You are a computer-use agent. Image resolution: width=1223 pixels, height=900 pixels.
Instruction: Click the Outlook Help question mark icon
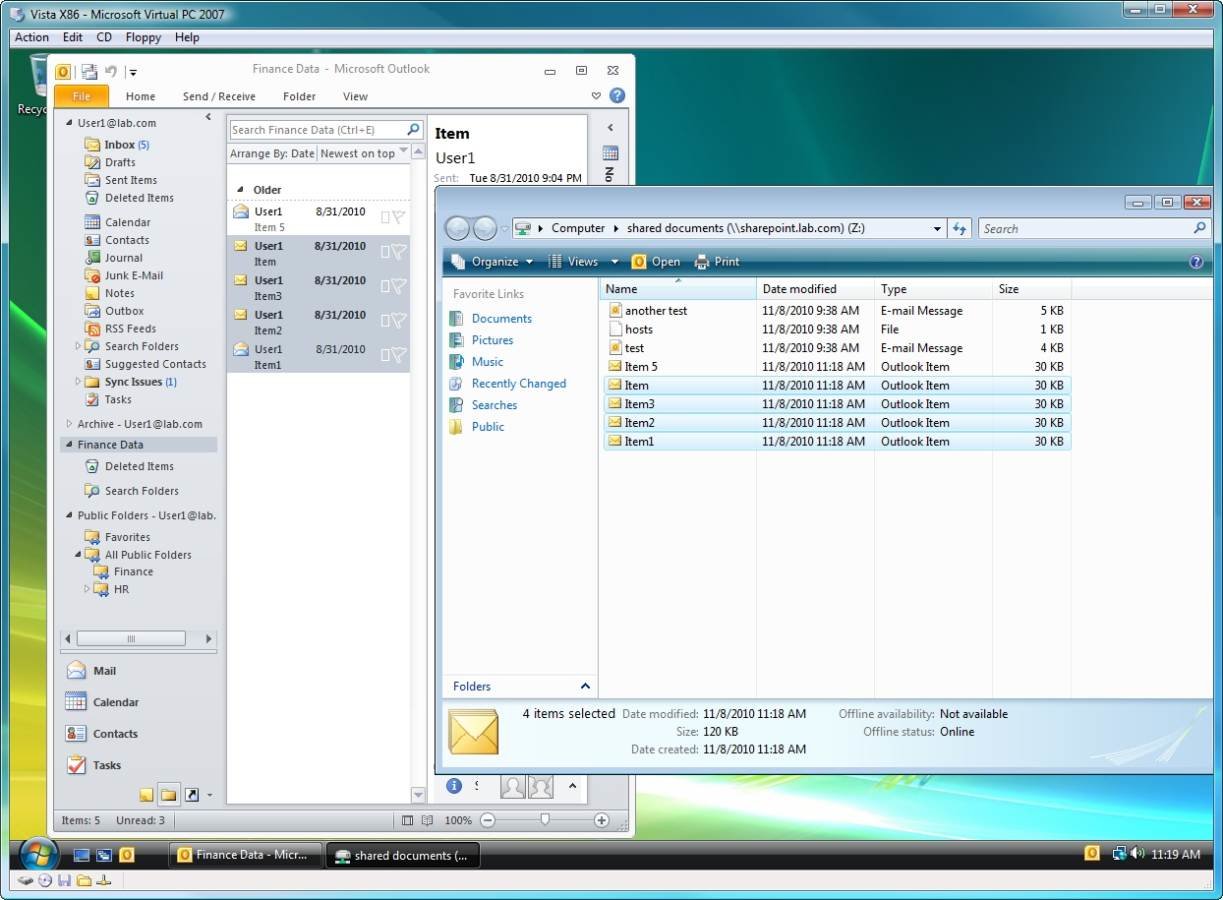pyautogui.click(x=617, y=96)
